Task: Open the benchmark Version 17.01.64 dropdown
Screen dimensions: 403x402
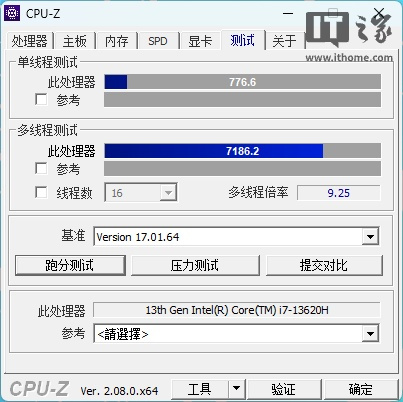Action: click(370, 237)
